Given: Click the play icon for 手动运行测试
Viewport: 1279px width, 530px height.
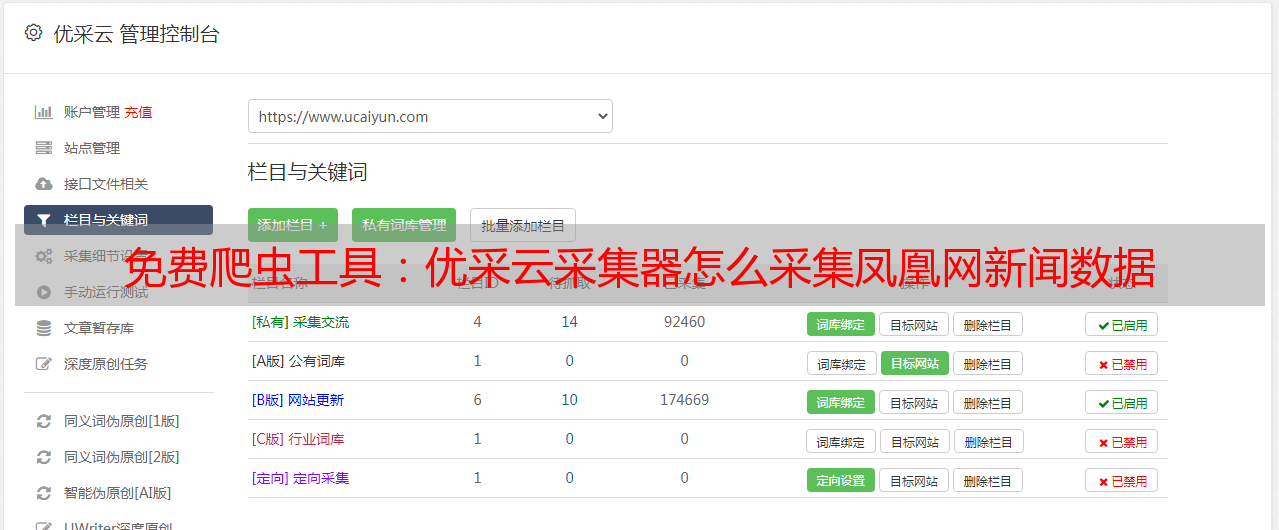Looking at the screenshot, I should tap(43, 292).
